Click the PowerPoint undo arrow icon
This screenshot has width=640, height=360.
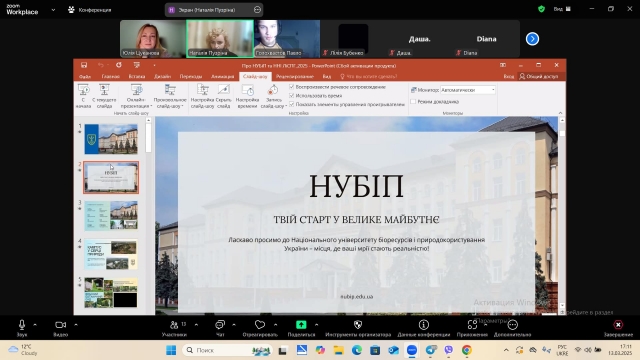(100, 65)
